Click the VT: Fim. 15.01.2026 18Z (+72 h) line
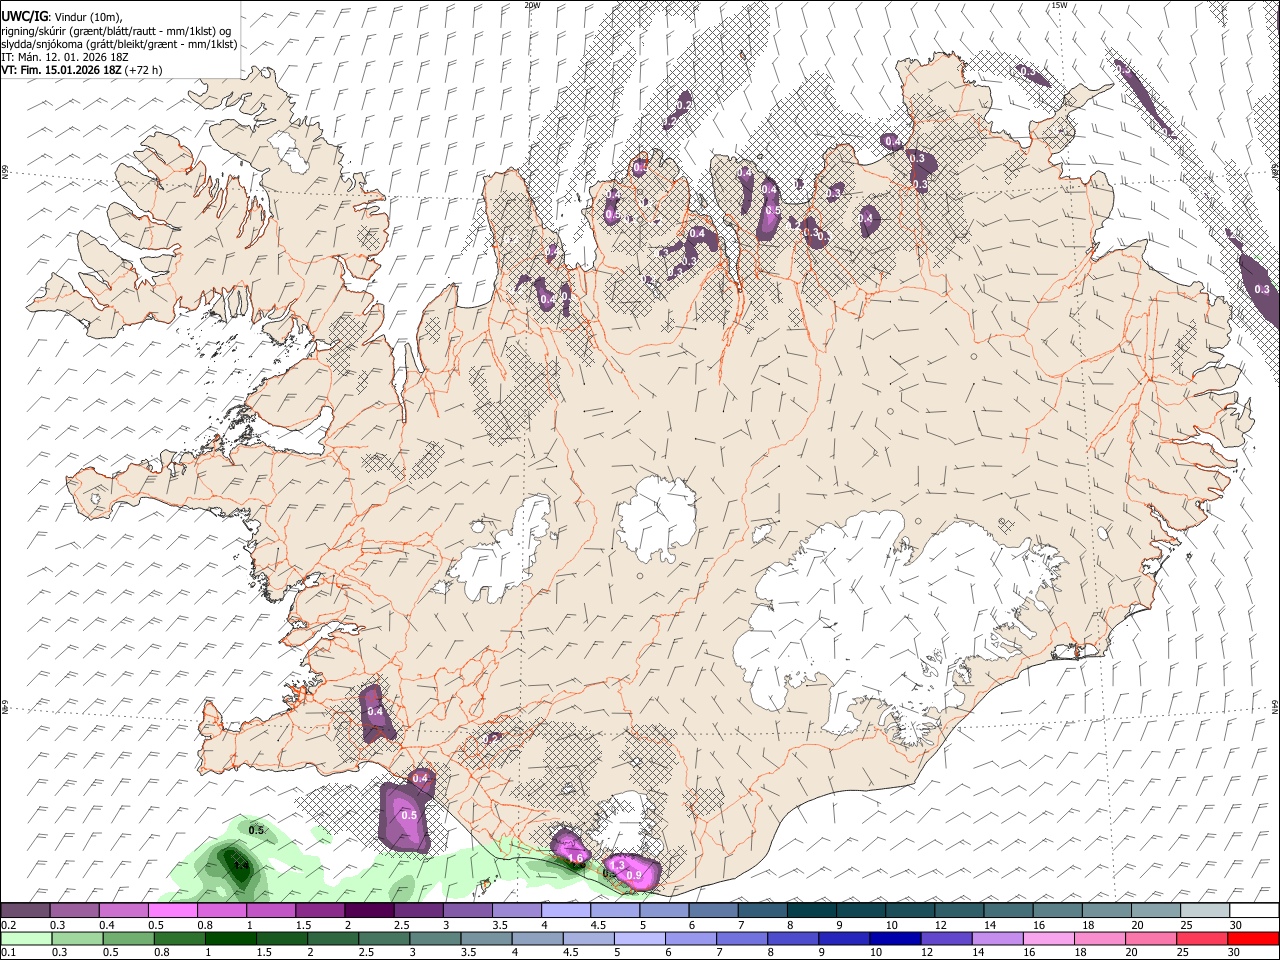Image resolution: width=1280 pixels, height=960 pixels. [81, 70]
